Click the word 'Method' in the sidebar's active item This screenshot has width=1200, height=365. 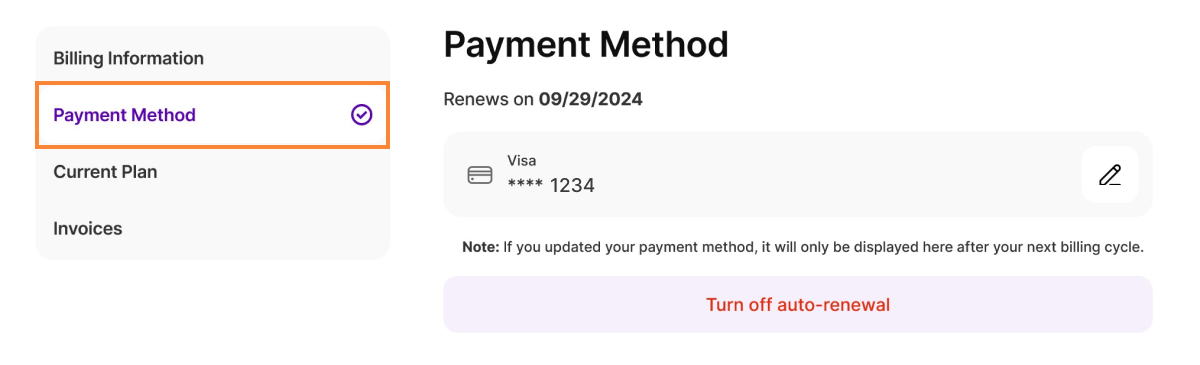(164, 115)
